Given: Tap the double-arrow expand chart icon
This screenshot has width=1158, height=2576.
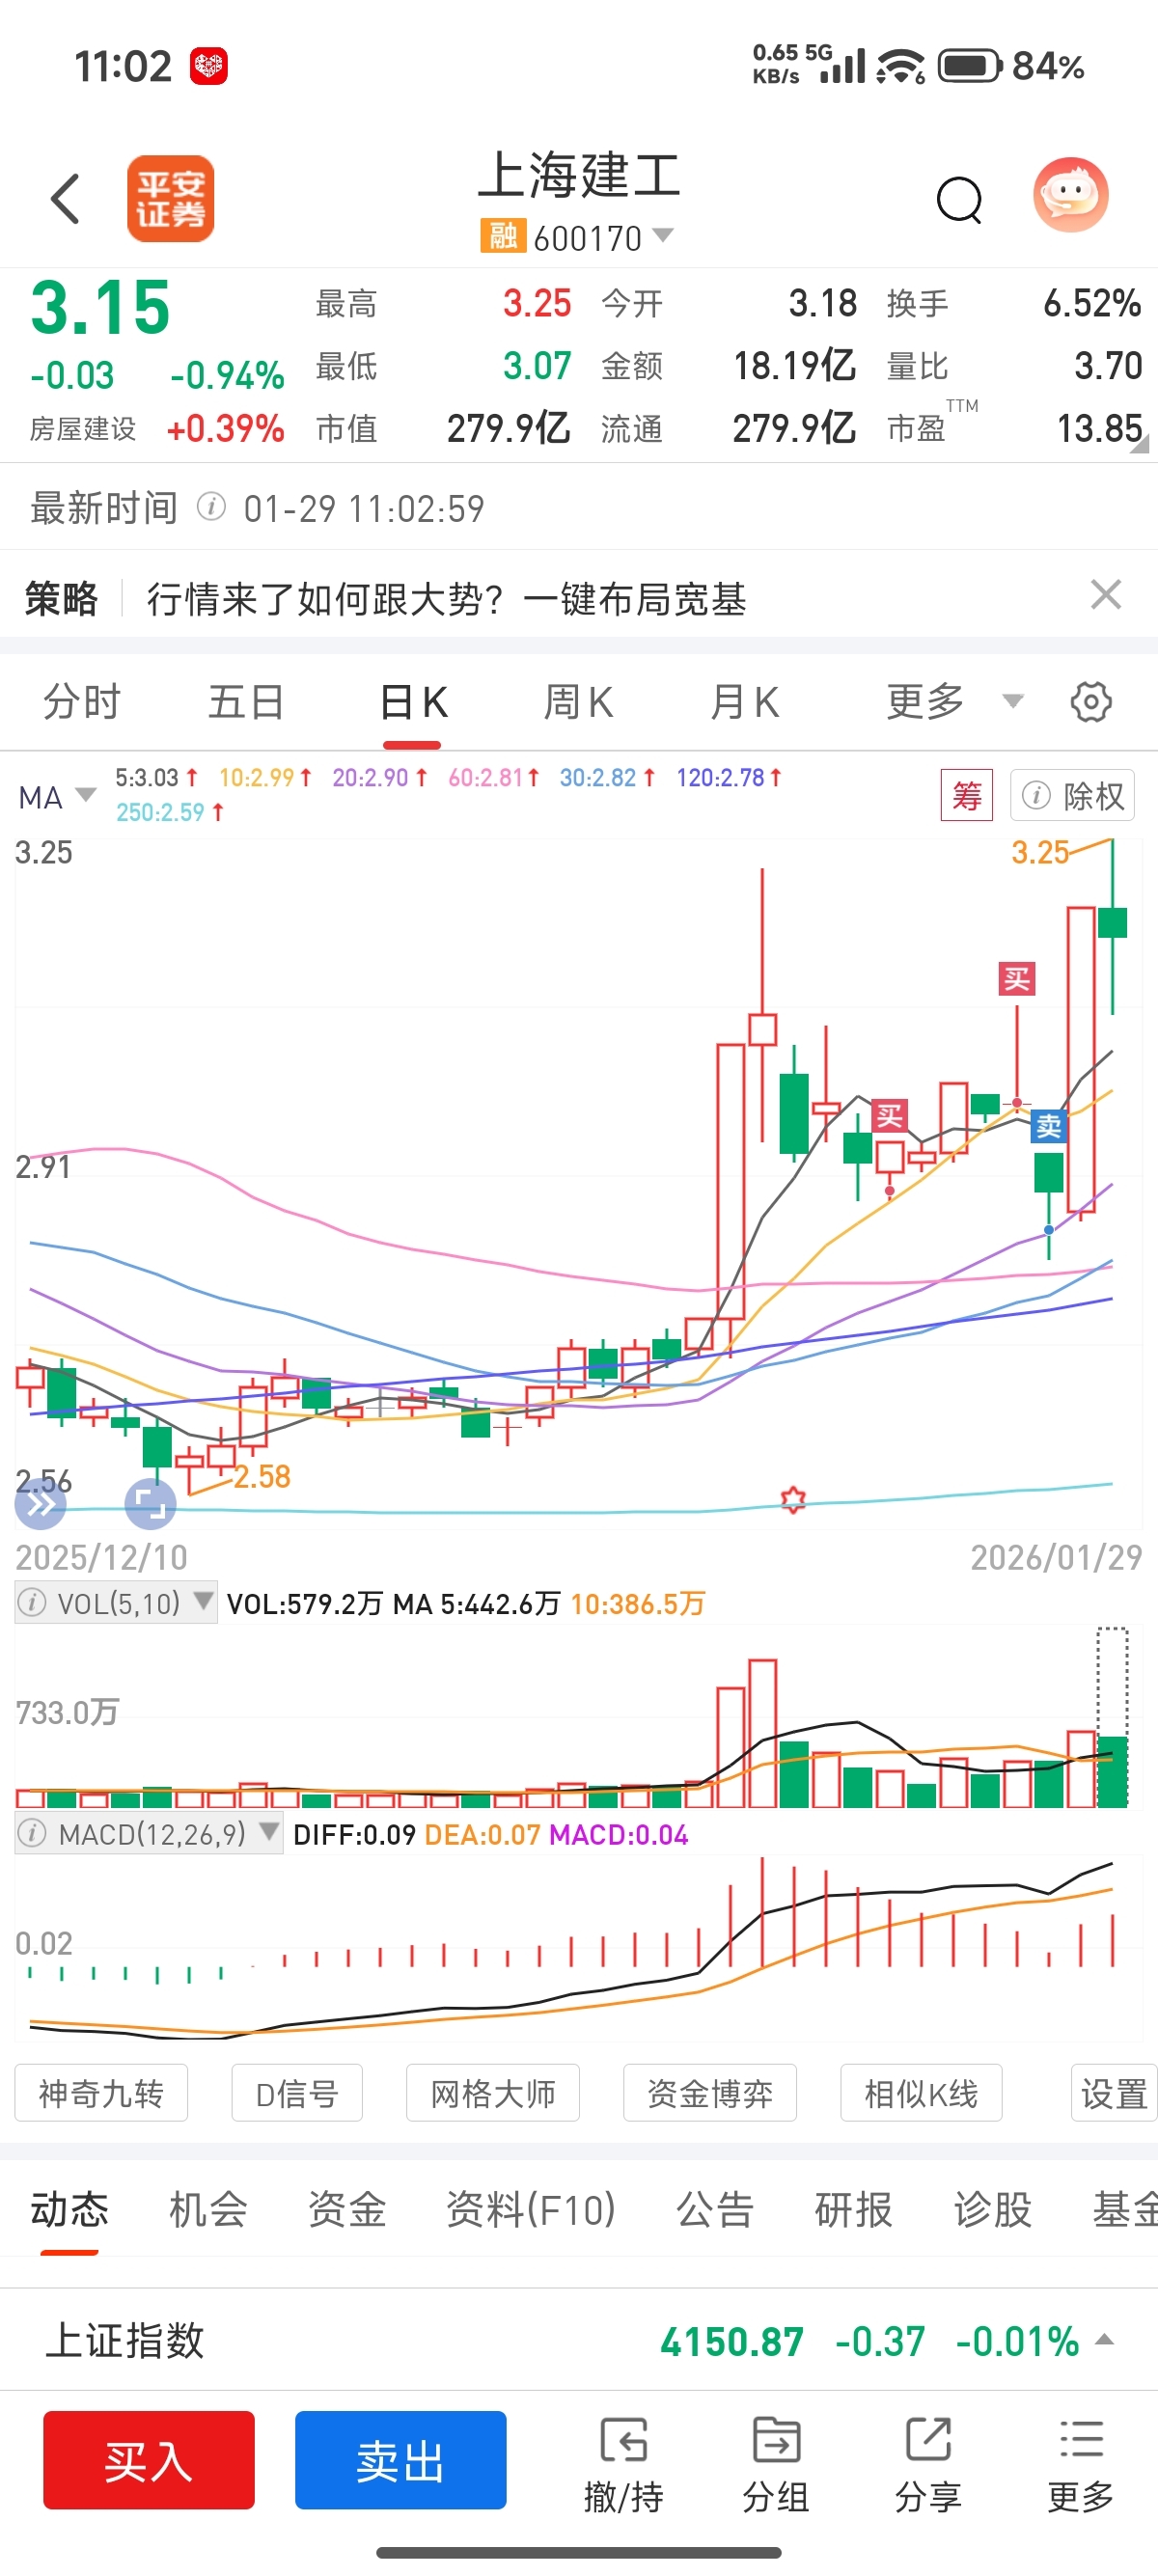Looking at the screenshot, I should [x=41, y=1504].
